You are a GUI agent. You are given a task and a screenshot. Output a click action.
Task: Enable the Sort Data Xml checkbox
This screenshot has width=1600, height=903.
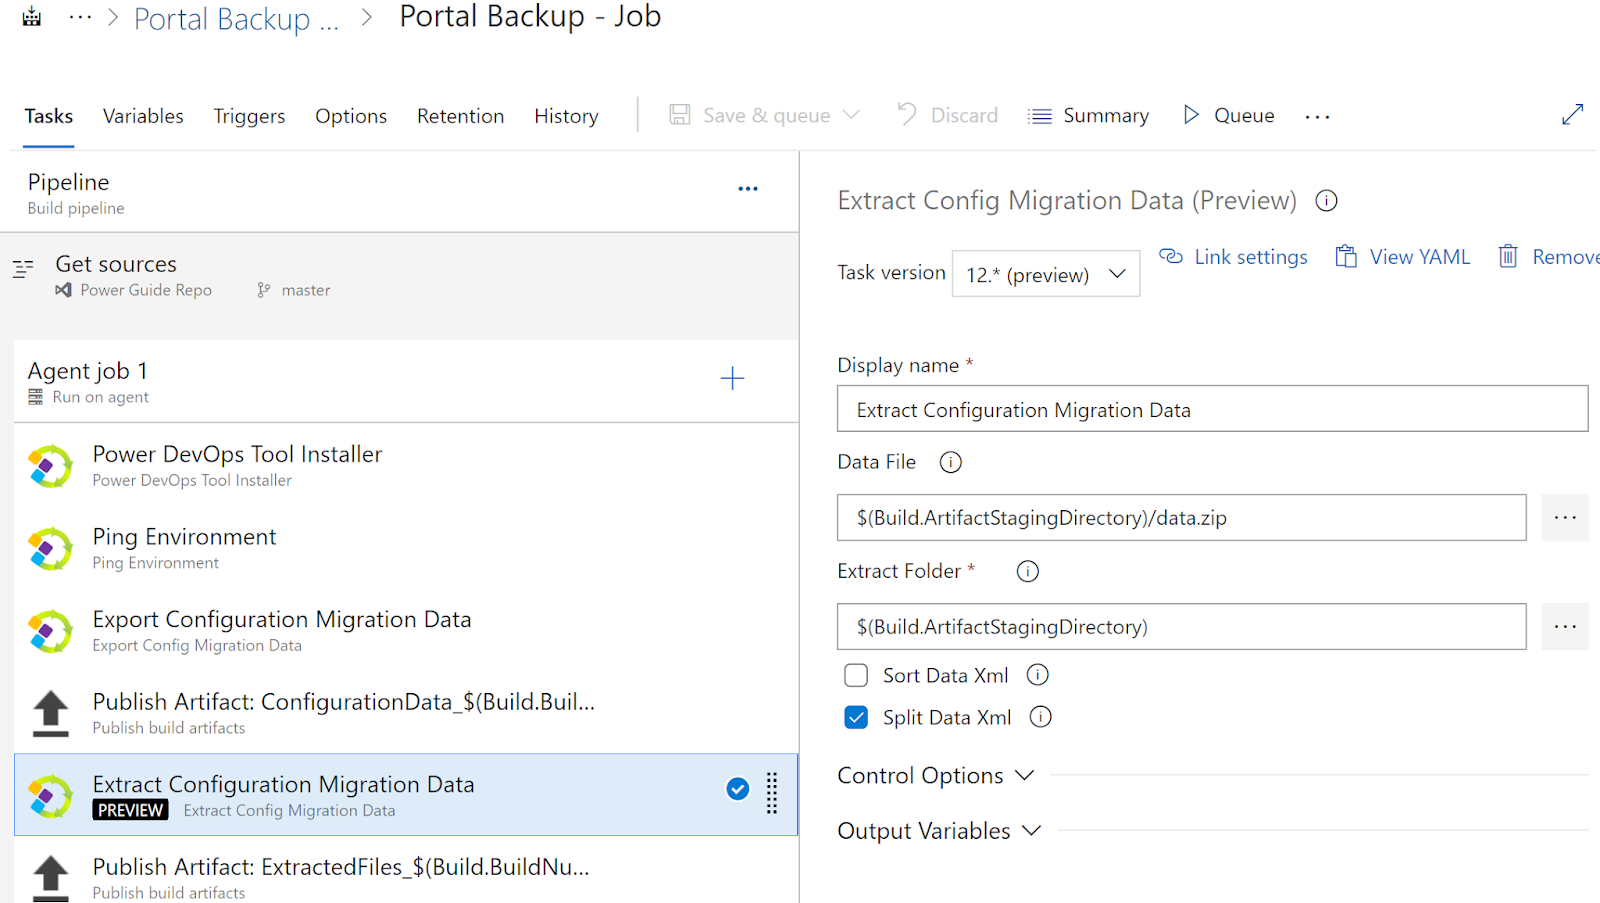click(x=856, y=676)
